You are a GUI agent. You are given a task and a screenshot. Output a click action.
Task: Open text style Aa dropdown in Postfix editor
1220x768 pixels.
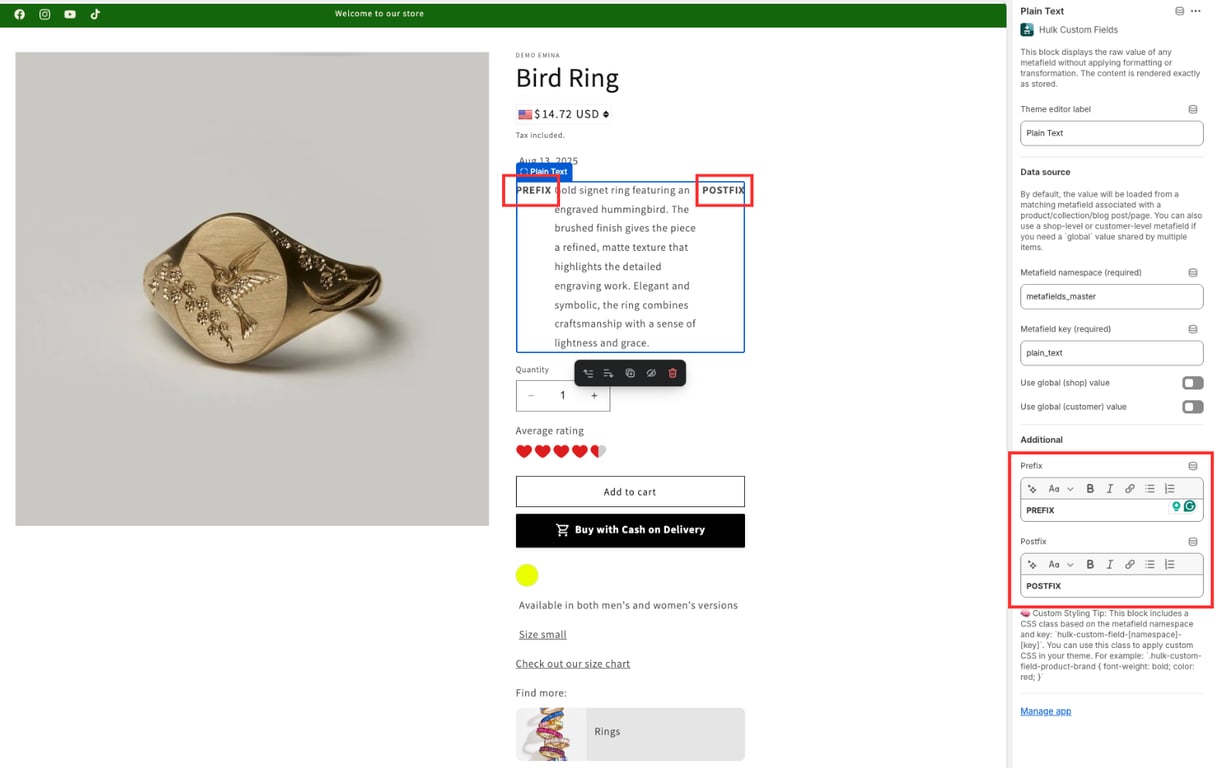coord(1060,565)
